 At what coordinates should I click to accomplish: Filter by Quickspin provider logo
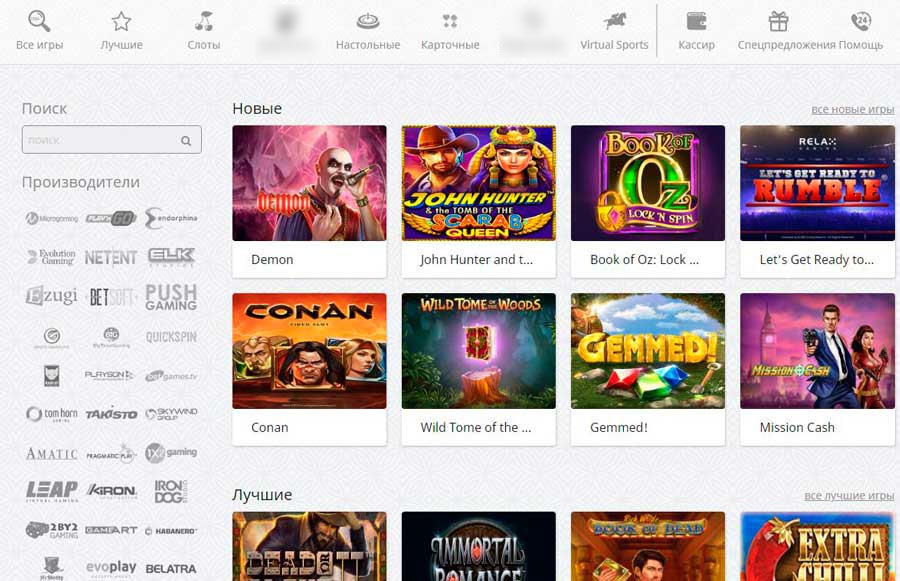point(171,337)
